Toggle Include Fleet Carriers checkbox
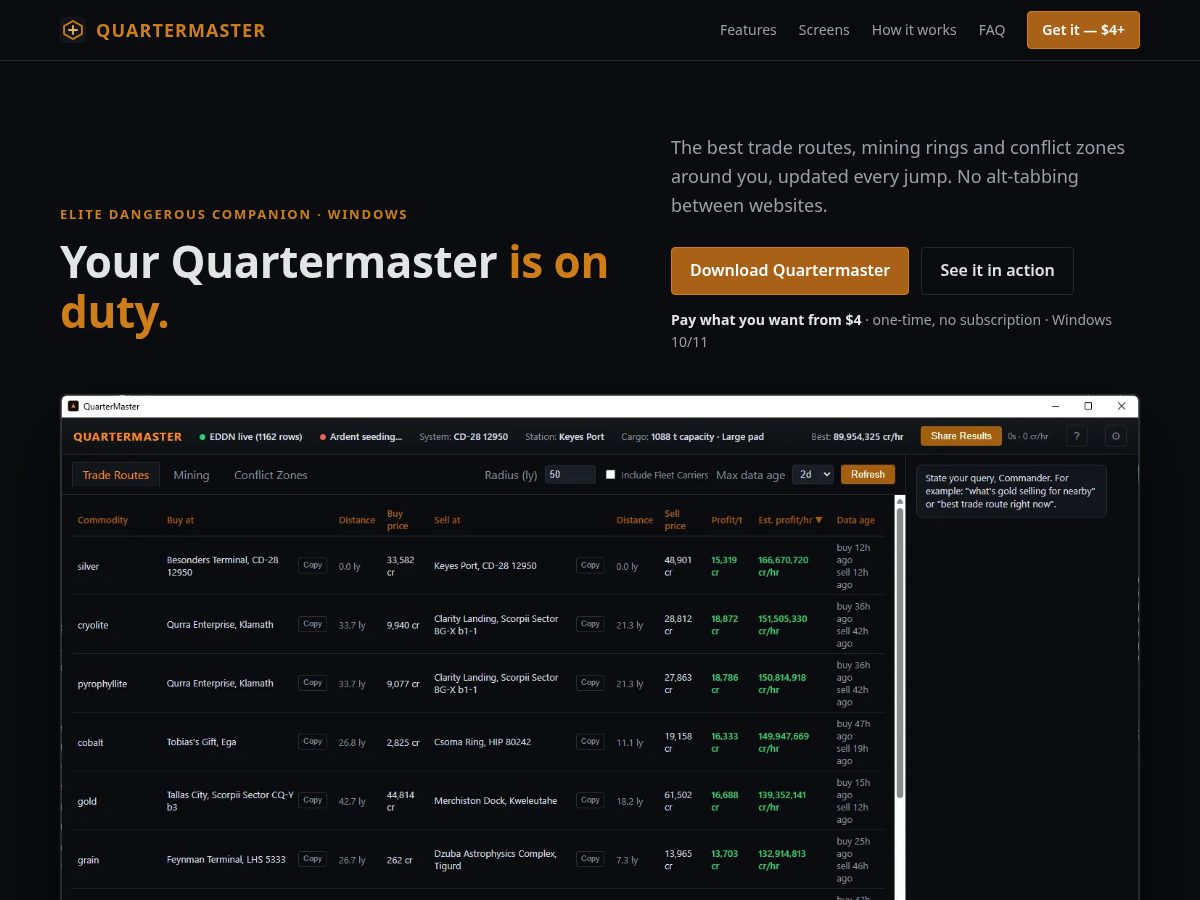The height and width of the screenshot is (900, 1200). pyautogui.click(x=611, y=475)
